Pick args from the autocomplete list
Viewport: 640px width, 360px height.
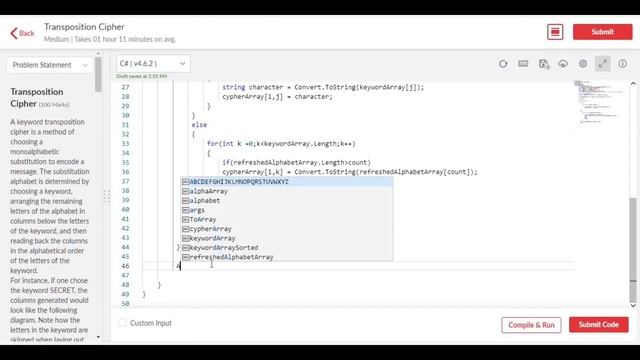(287, 210)
